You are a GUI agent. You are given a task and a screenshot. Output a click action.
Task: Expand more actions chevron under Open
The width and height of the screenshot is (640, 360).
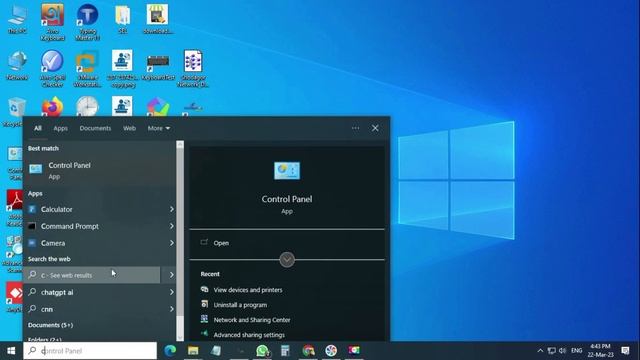(x=287, y=260)
